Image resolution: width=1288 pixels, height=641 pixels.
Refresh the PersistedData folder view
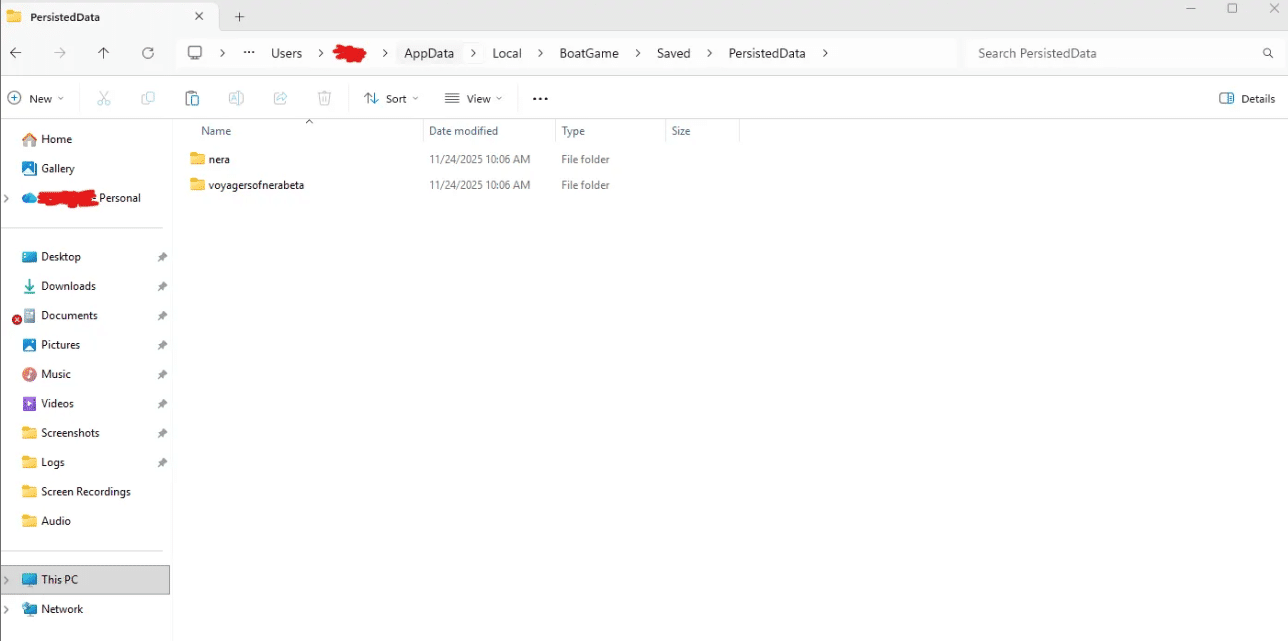pos(148,53)
